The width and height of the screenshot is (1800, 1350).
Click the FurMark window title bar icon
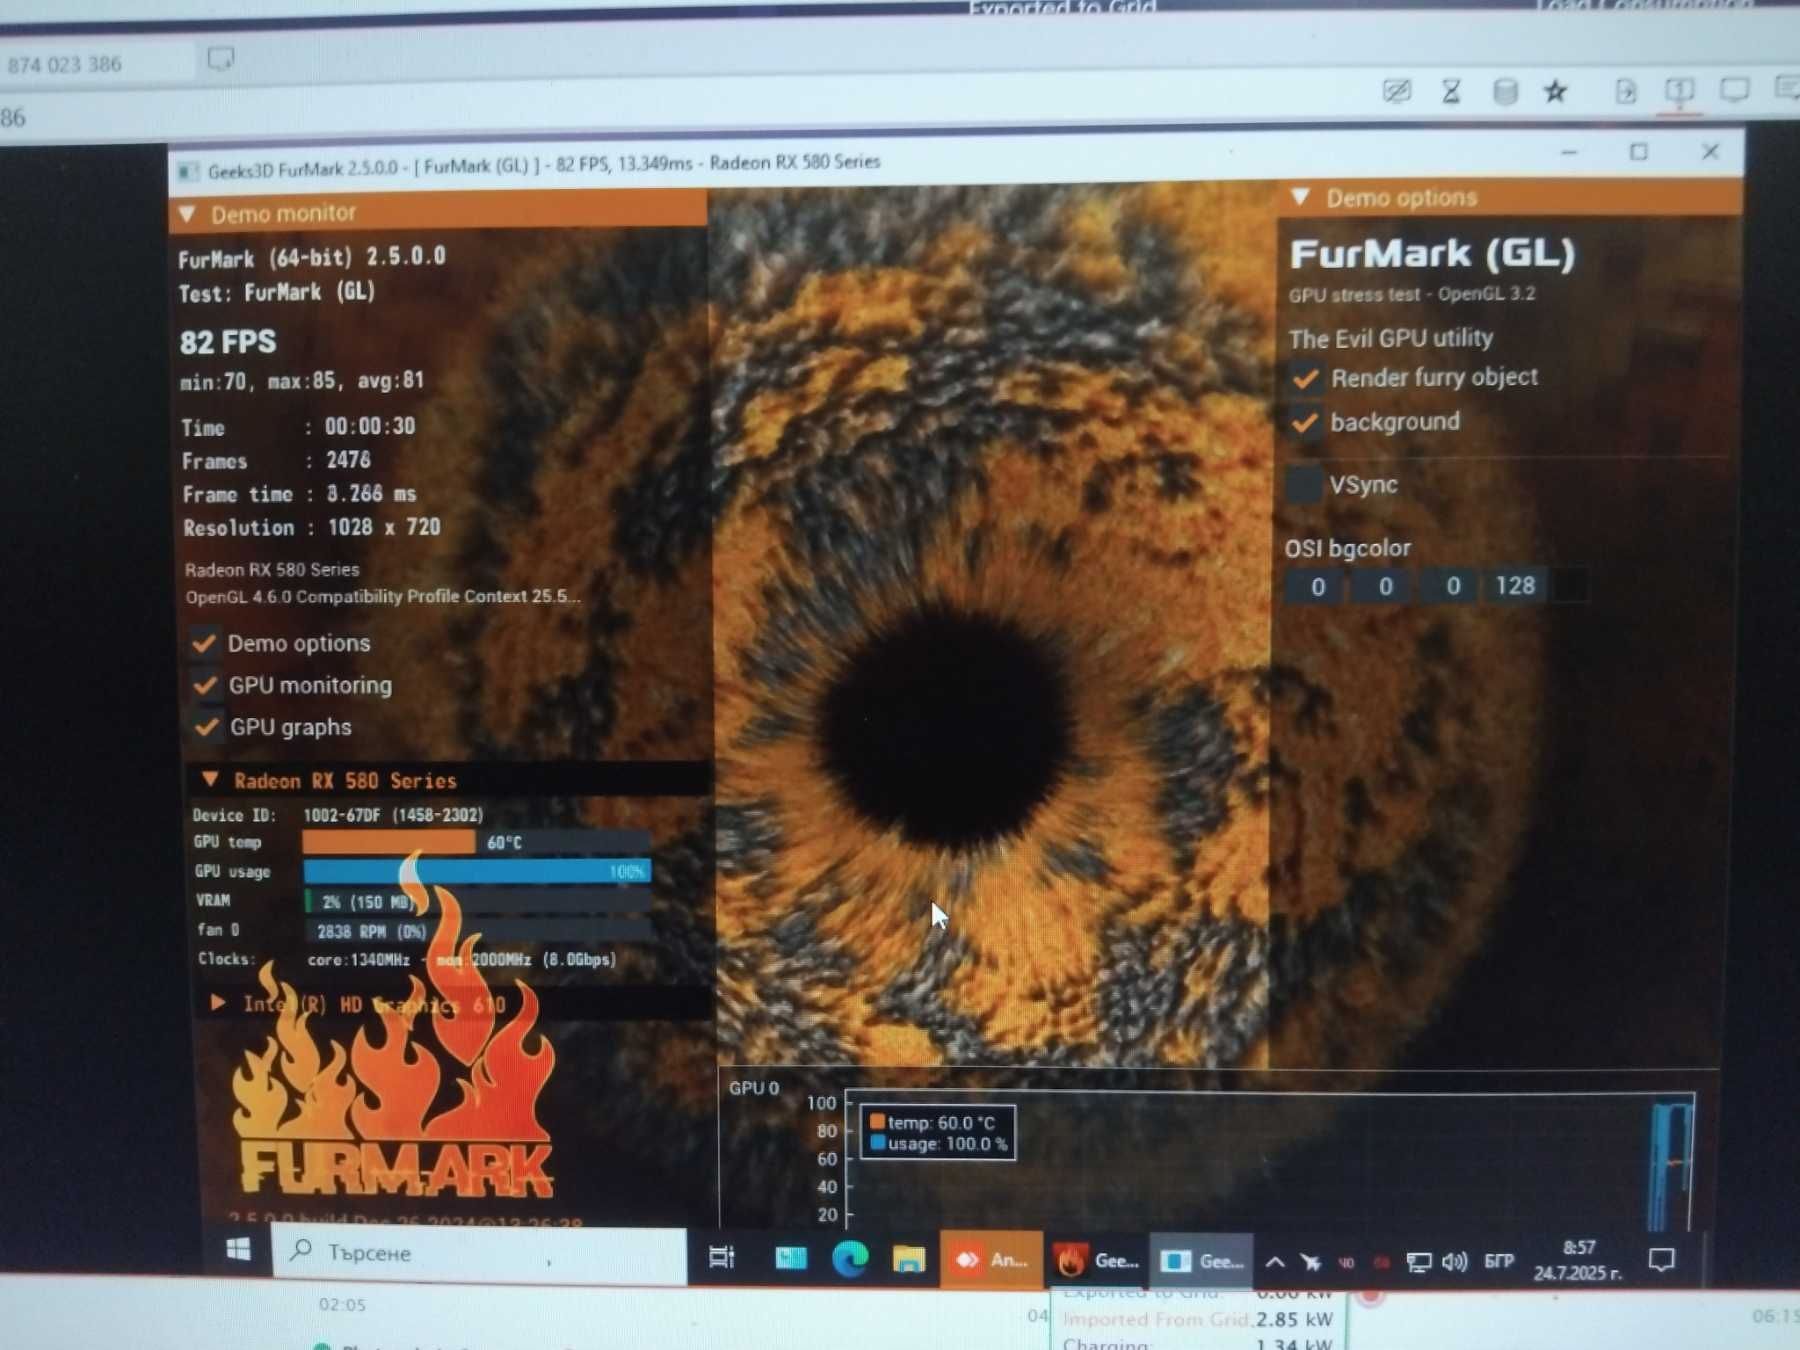click(x=188, y=171)
